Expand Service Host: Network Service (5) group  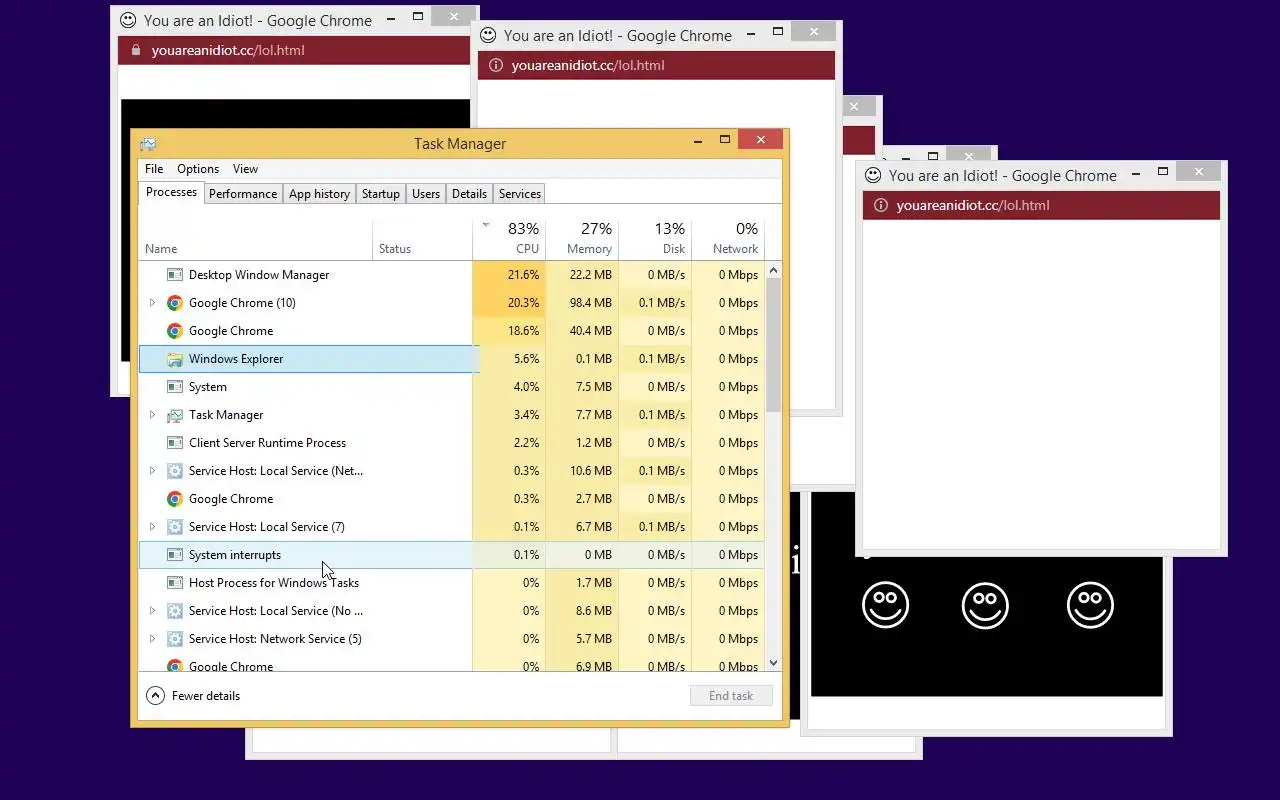[152, 639]
